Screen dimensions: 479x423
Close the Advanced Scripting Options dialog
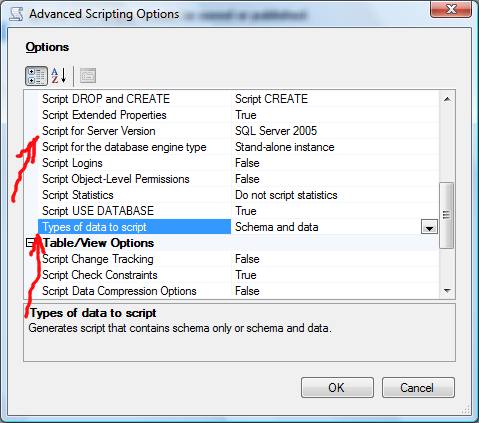coord(451,9)
